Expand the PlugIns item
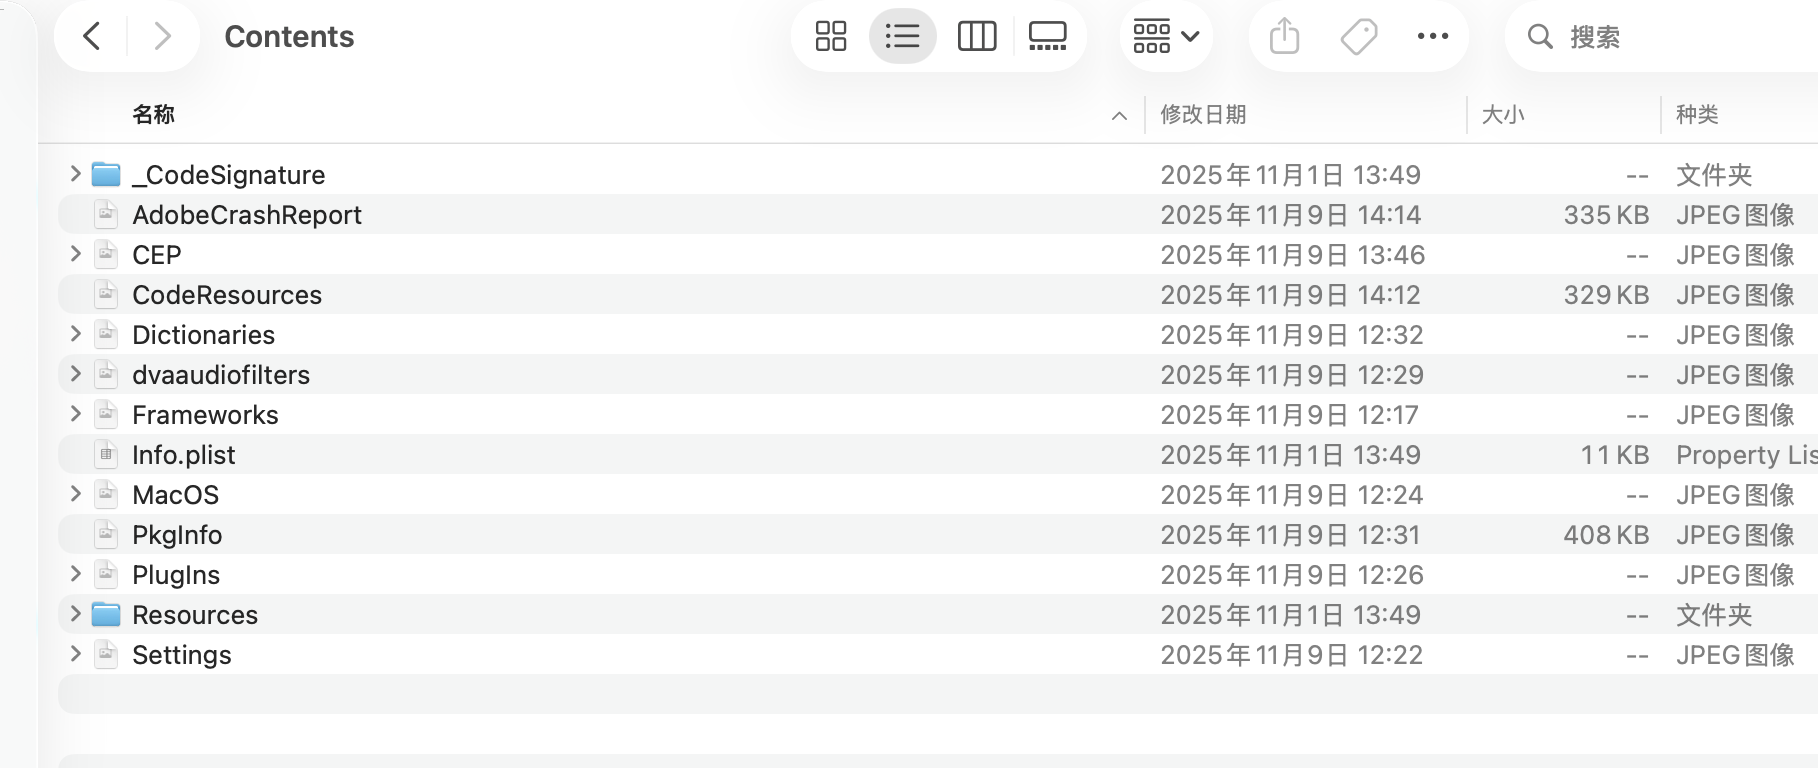The image size is (1818, 768). [75, 574]
